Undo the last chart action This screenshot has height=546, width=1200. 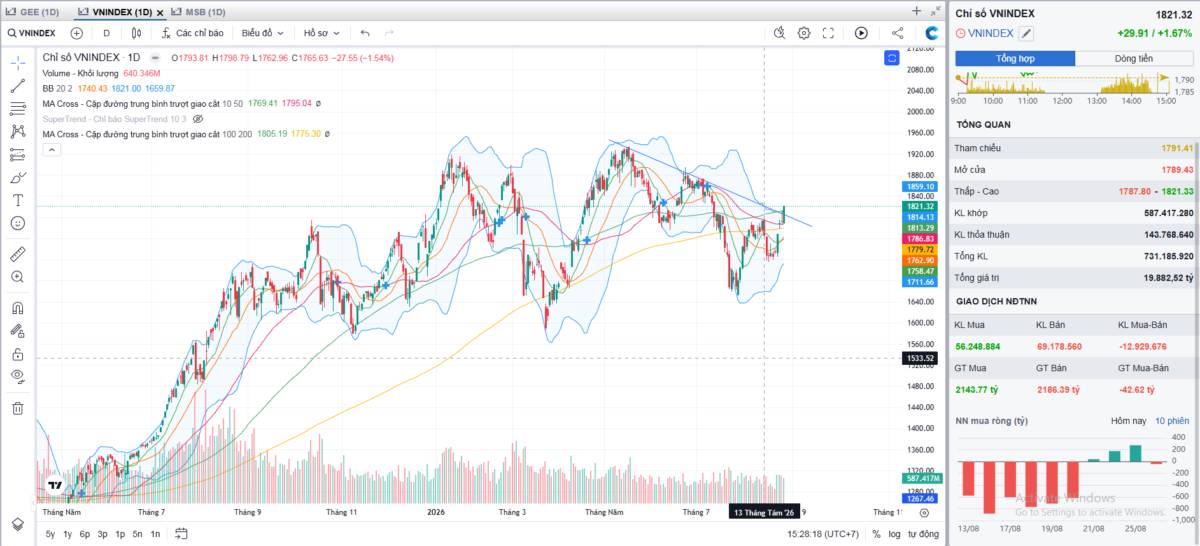tap(365, 33)
